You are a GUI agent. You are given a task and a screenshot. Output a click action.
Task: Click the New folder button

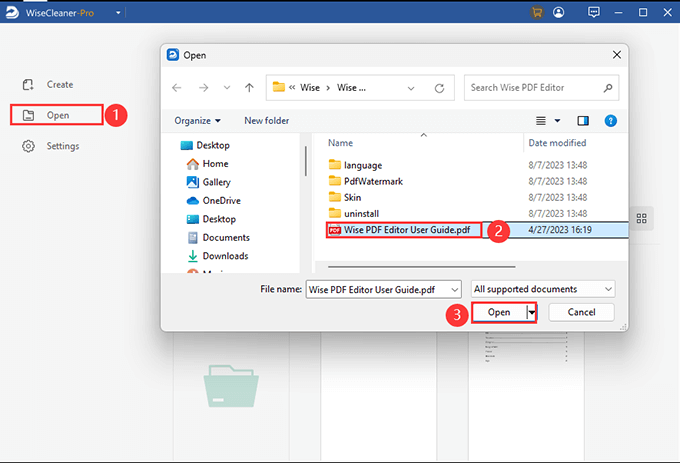point(266,121)
